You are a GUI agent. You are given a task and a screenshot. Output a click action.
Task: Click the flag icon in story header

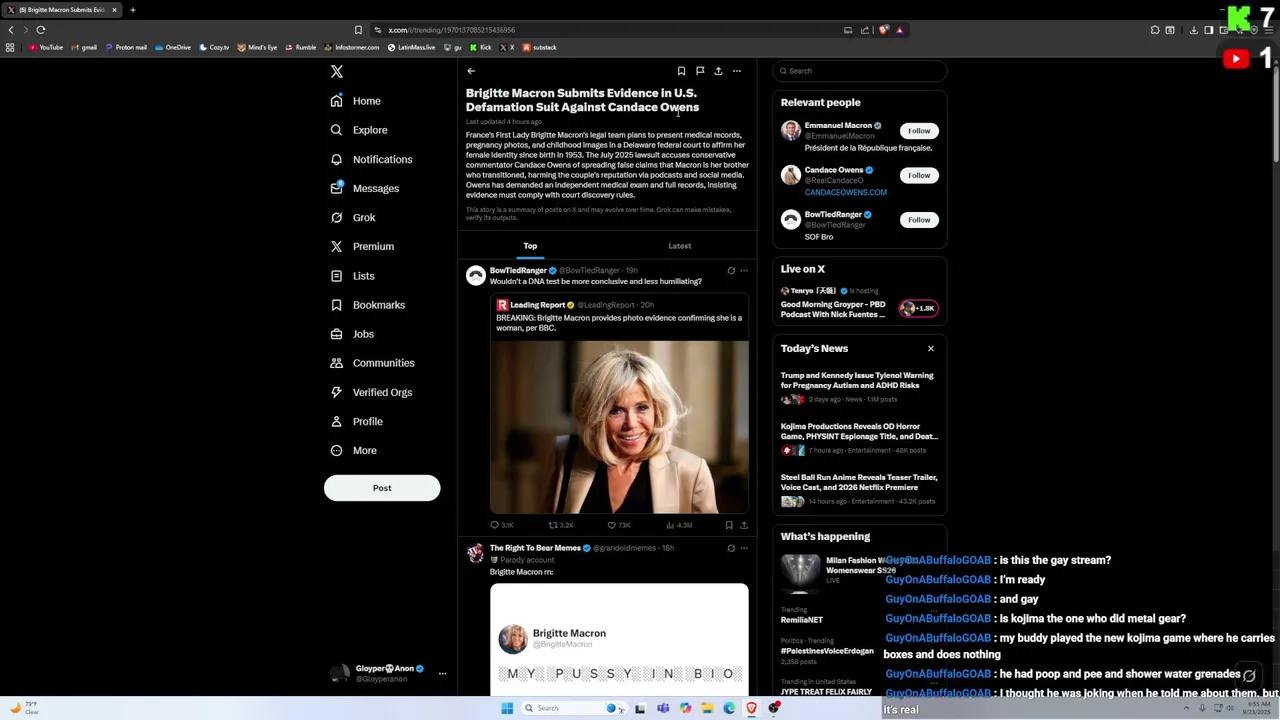click(700, 71)
